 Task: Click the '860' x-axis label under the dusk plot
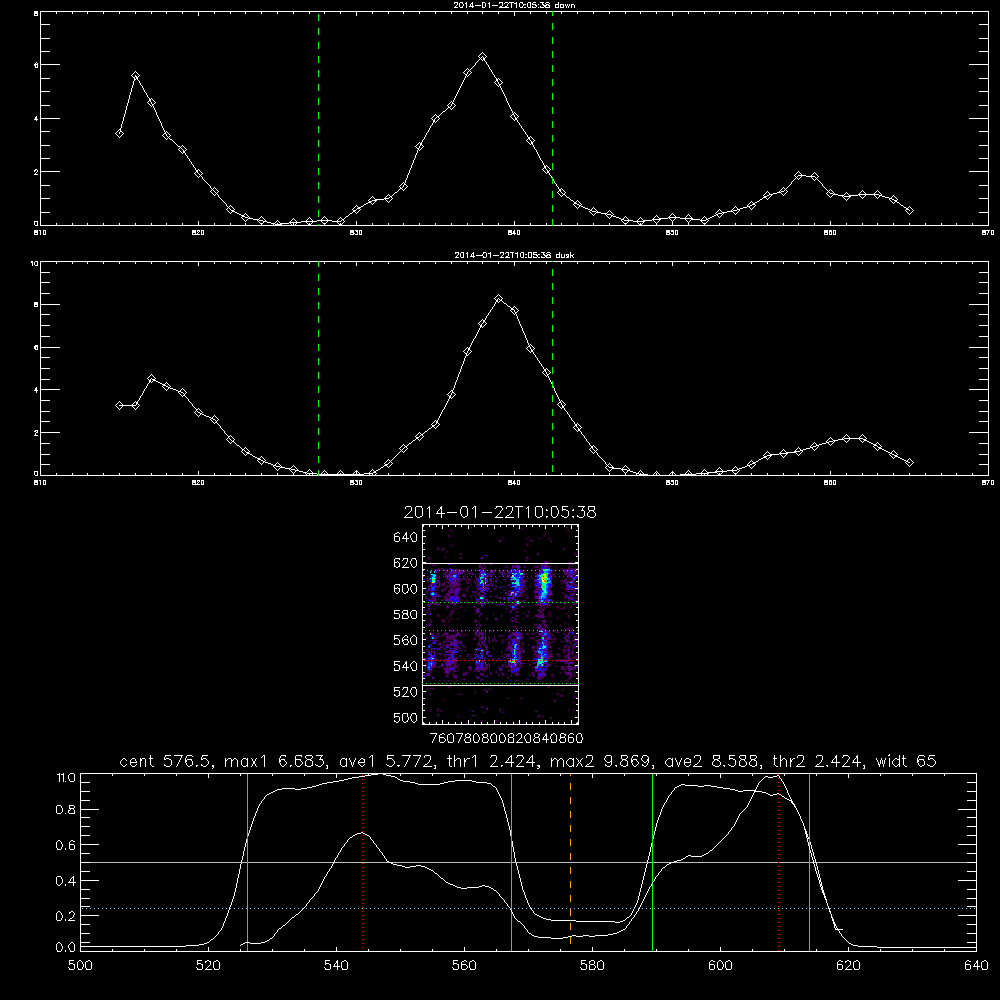(x=830, y=483)
